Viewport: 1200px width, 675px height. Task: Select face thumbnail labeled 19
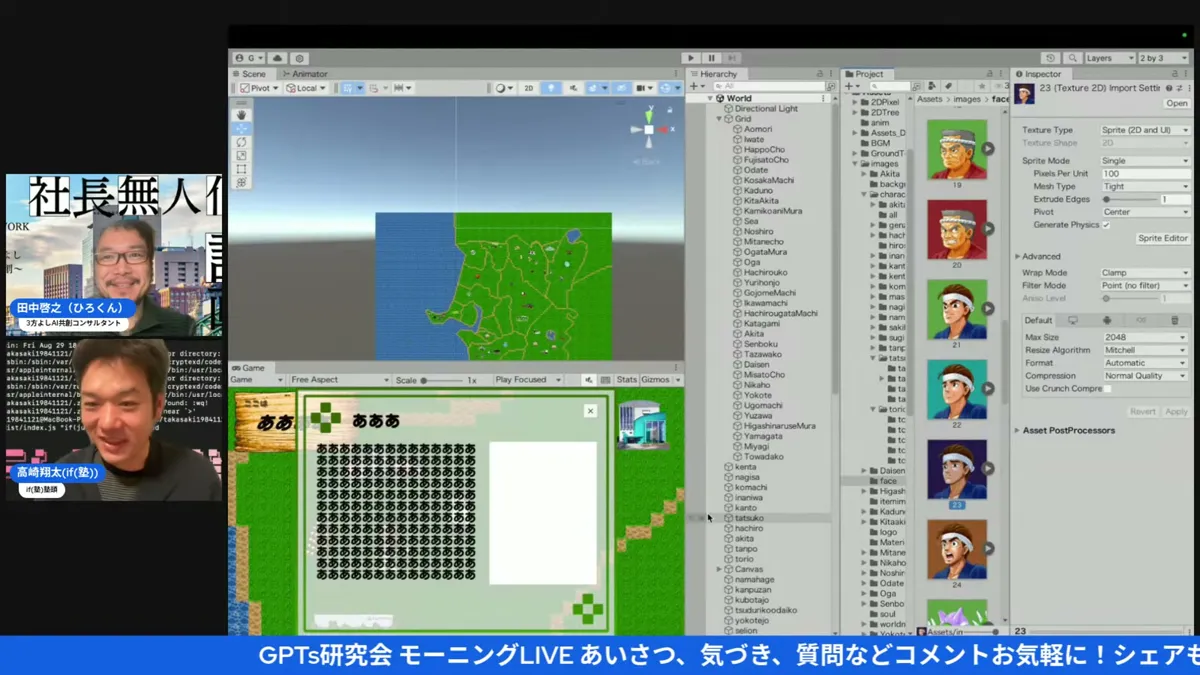click(957, 149)
